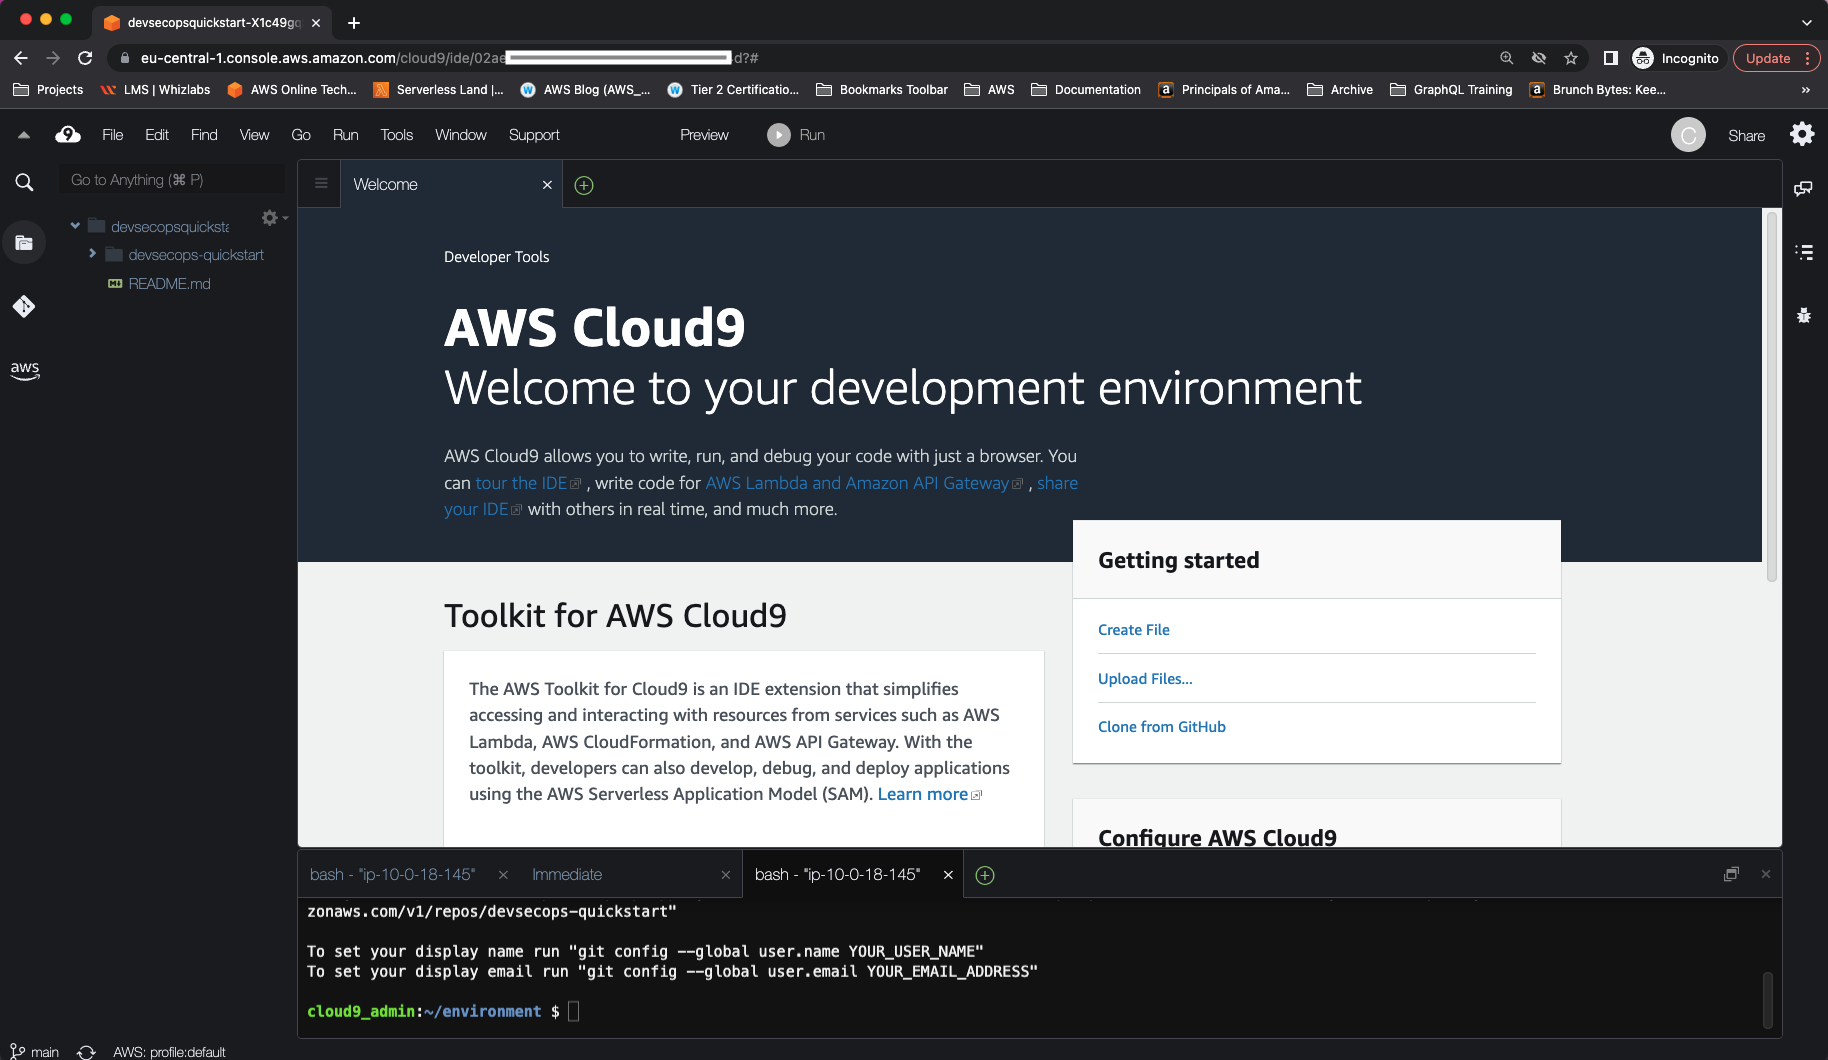Open file tree settings gear dropdown
The height and width of the screenshot is (1060, 1828).
[274, 218]
